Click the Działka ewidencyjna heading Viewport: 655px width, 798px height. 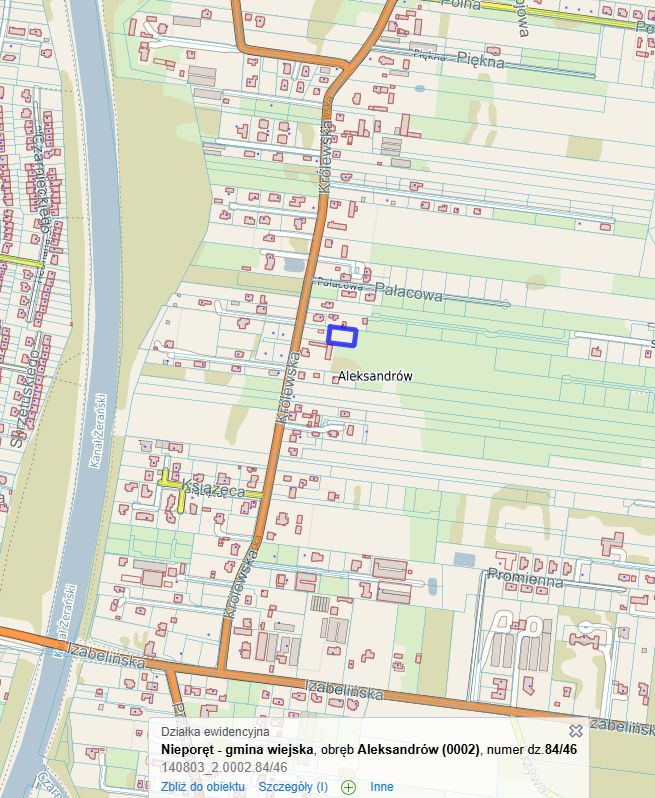click(215, 732)
